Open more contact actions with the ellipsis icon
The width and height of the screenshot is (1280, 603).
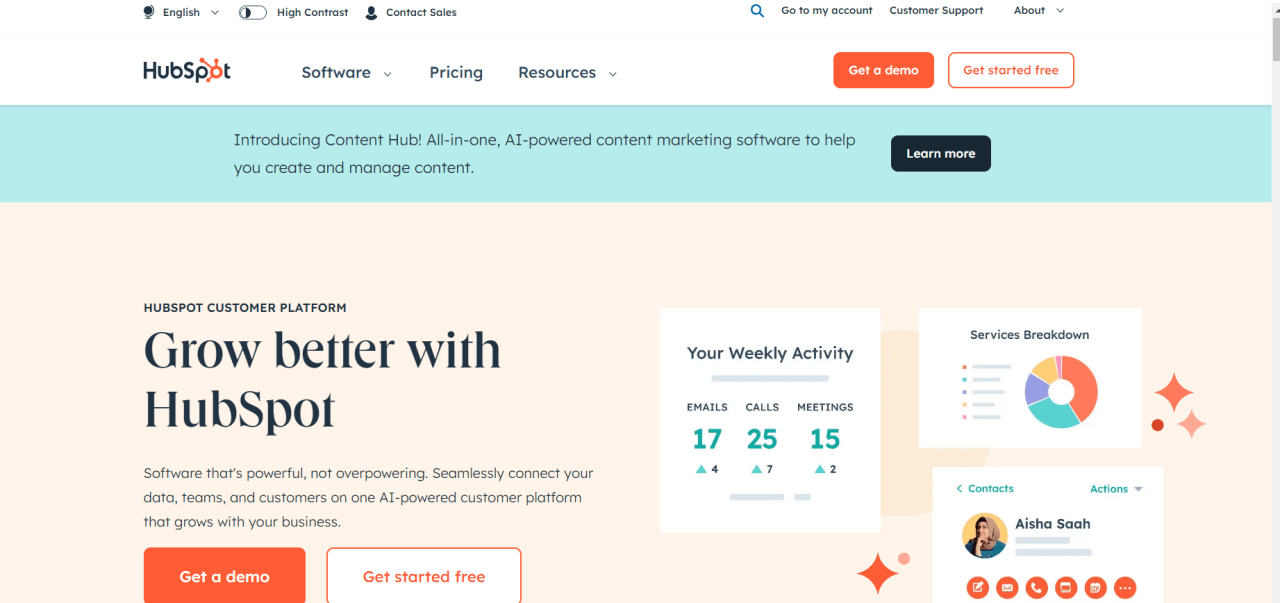[x=1124, y=587]
